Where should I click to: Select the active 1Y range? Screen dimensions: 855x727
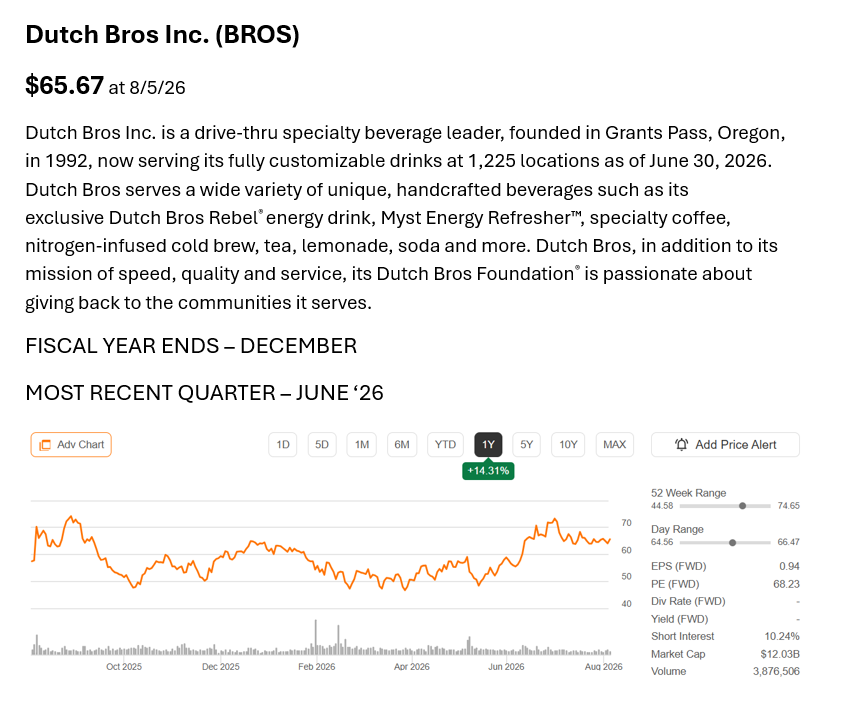coord(488,444)
